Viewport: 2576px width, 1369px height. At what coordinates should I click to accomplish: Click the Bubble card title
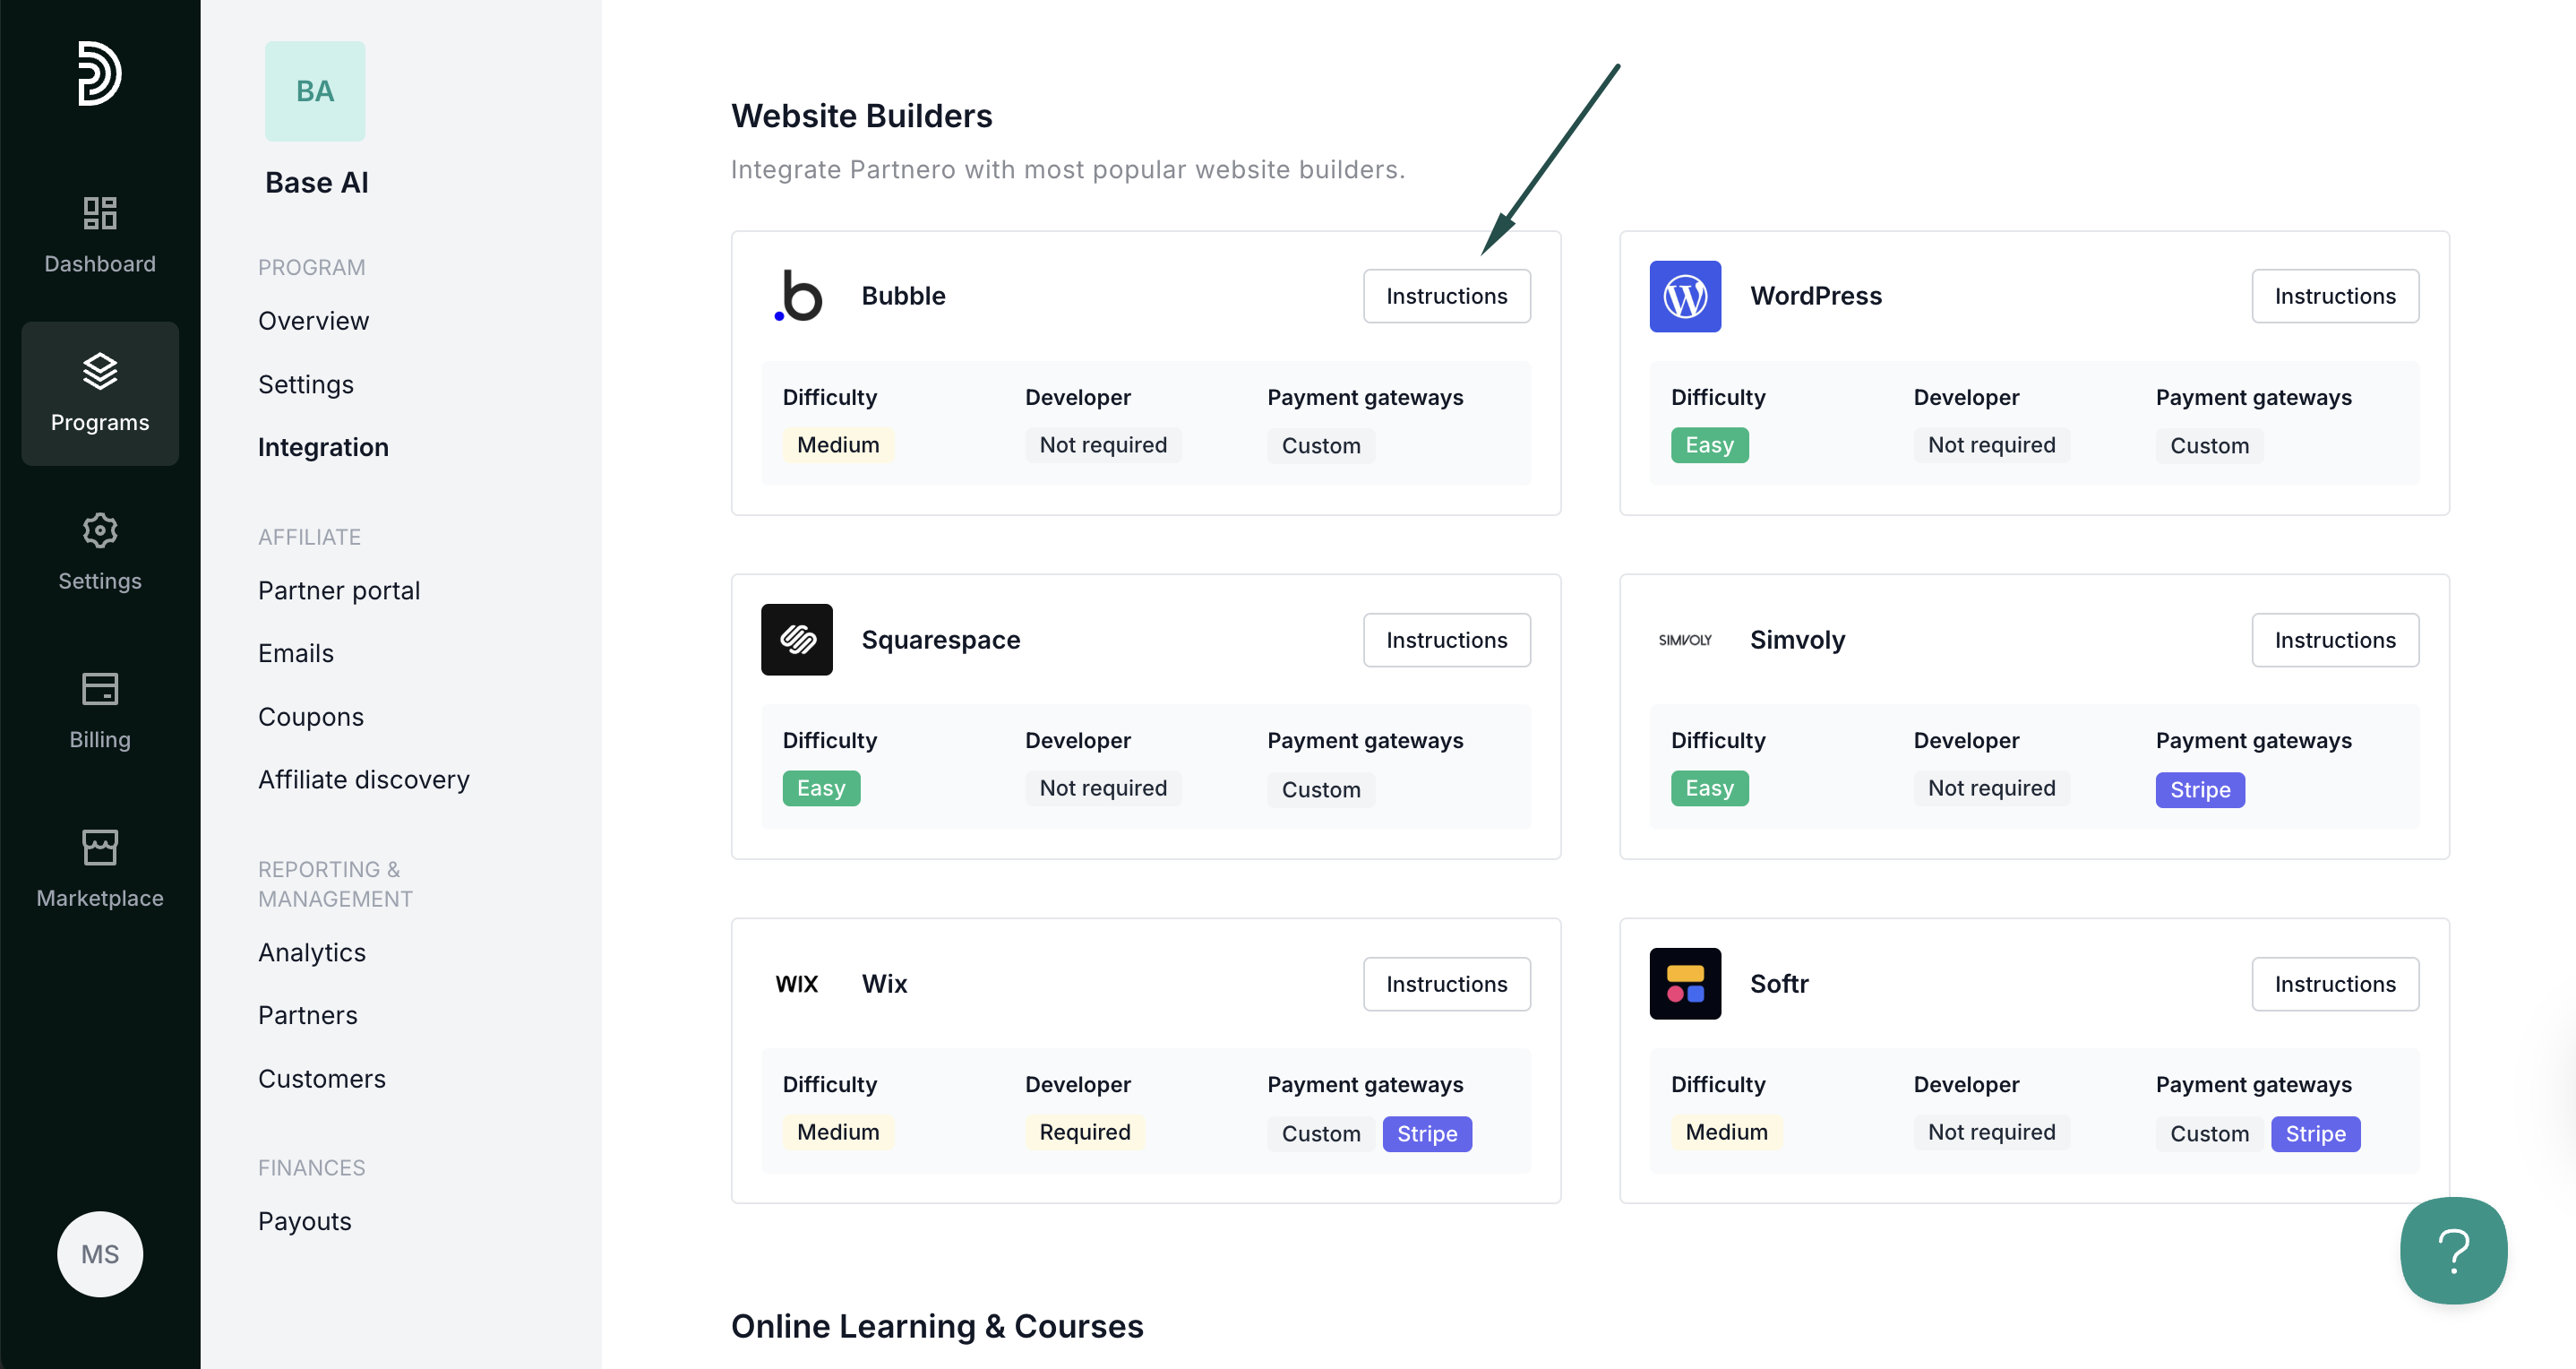point(904,296)
